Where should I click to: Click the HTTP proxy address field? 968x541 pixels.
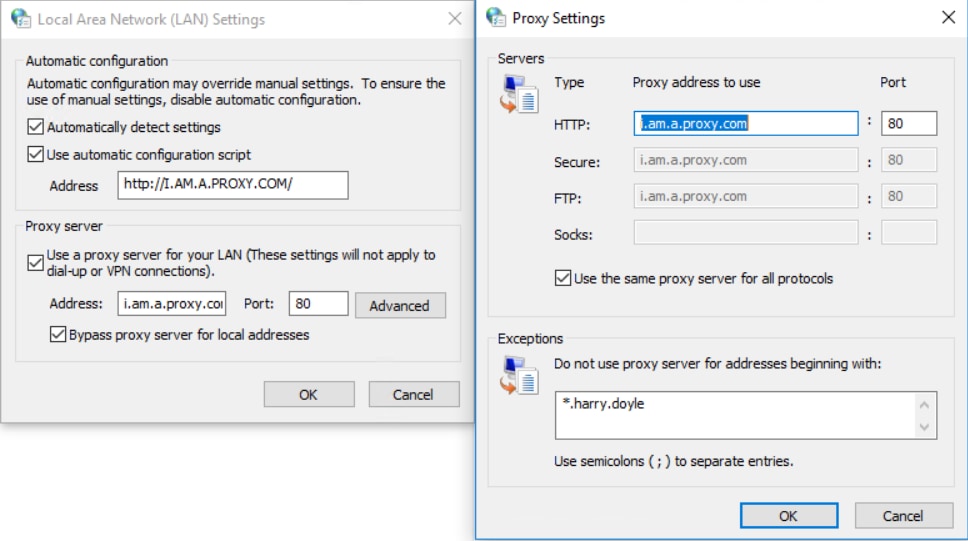(x=746, y=124)
